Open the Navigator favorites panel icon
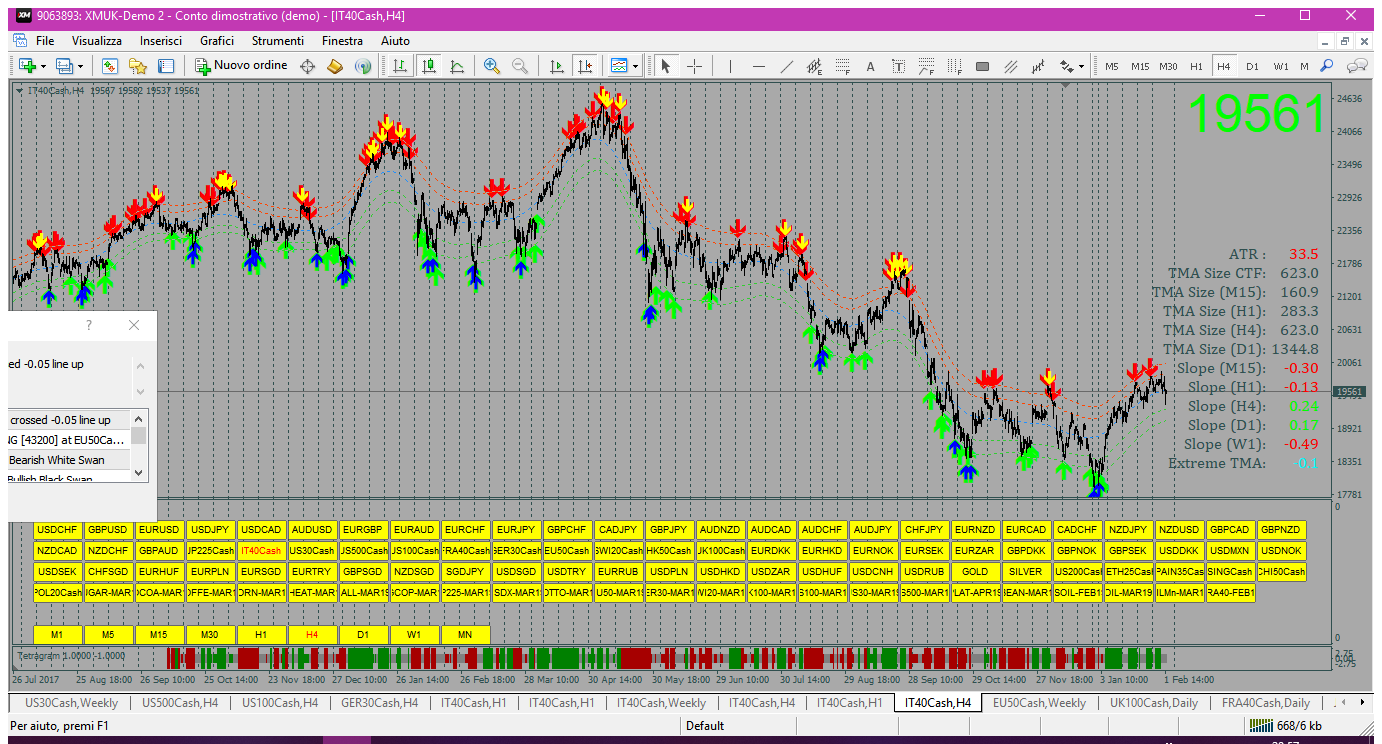Viewport: 1382px width, 744px height. point(138,66)
